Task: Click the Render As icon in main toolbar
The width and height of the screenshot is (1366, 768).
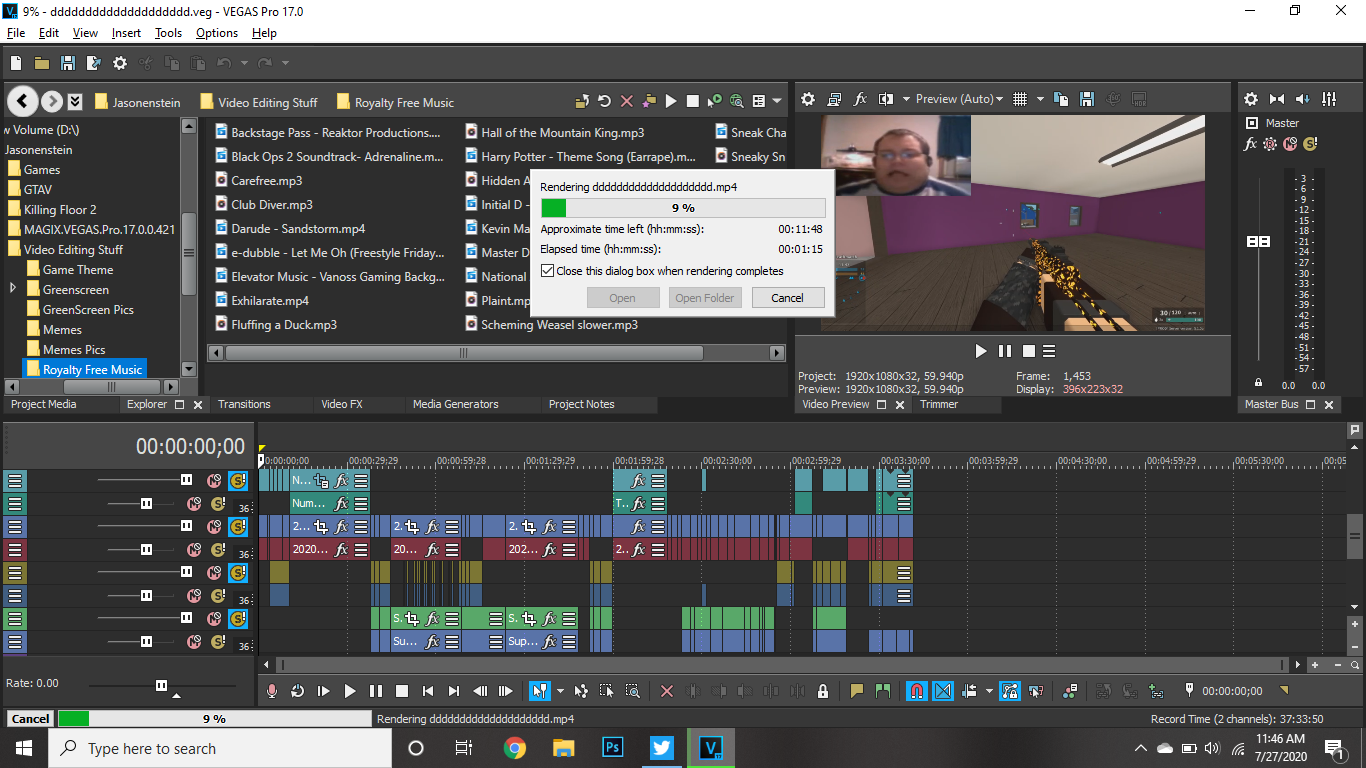Action: pos(94,63)
